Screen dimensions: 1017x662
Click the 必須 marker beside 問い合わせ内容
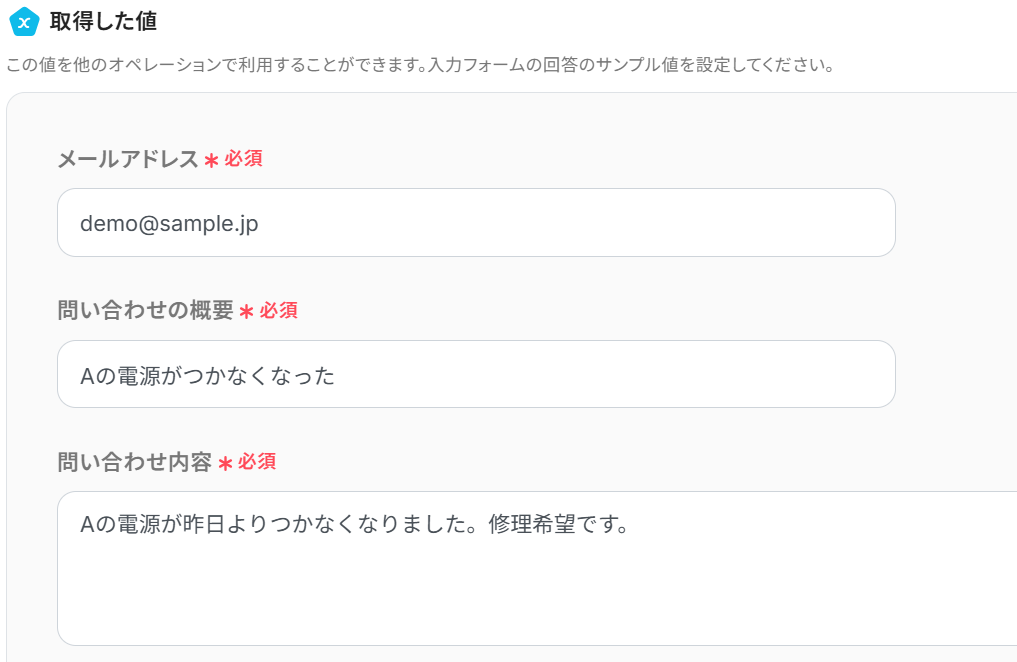point(257,462)
